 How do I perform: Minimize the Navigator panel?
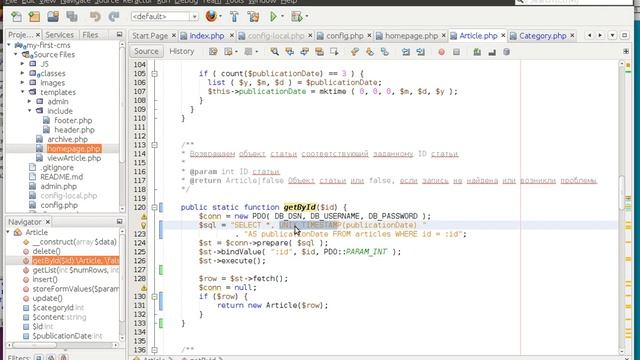[119, 222]
